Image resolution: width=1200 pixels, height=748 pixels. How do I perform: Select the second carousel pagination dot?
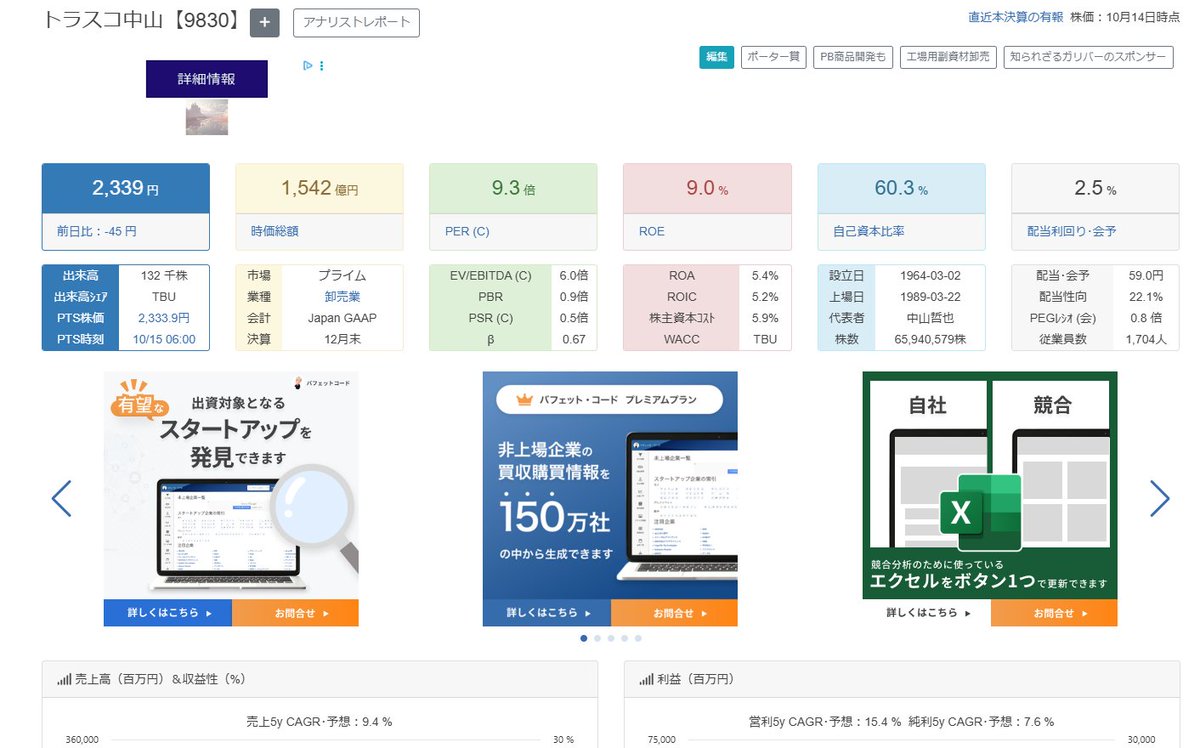coord(597,637)
